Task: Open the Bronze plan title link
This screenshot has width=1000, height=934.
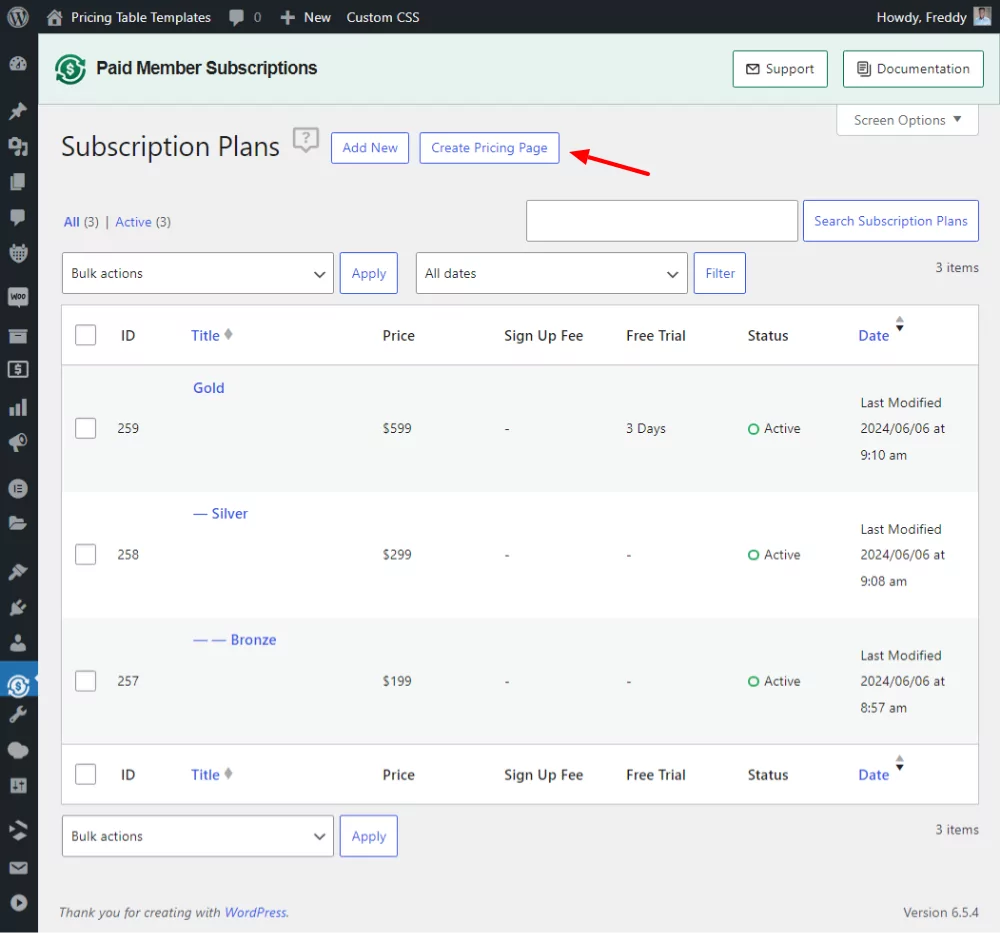Action: [x=235, y=640]
